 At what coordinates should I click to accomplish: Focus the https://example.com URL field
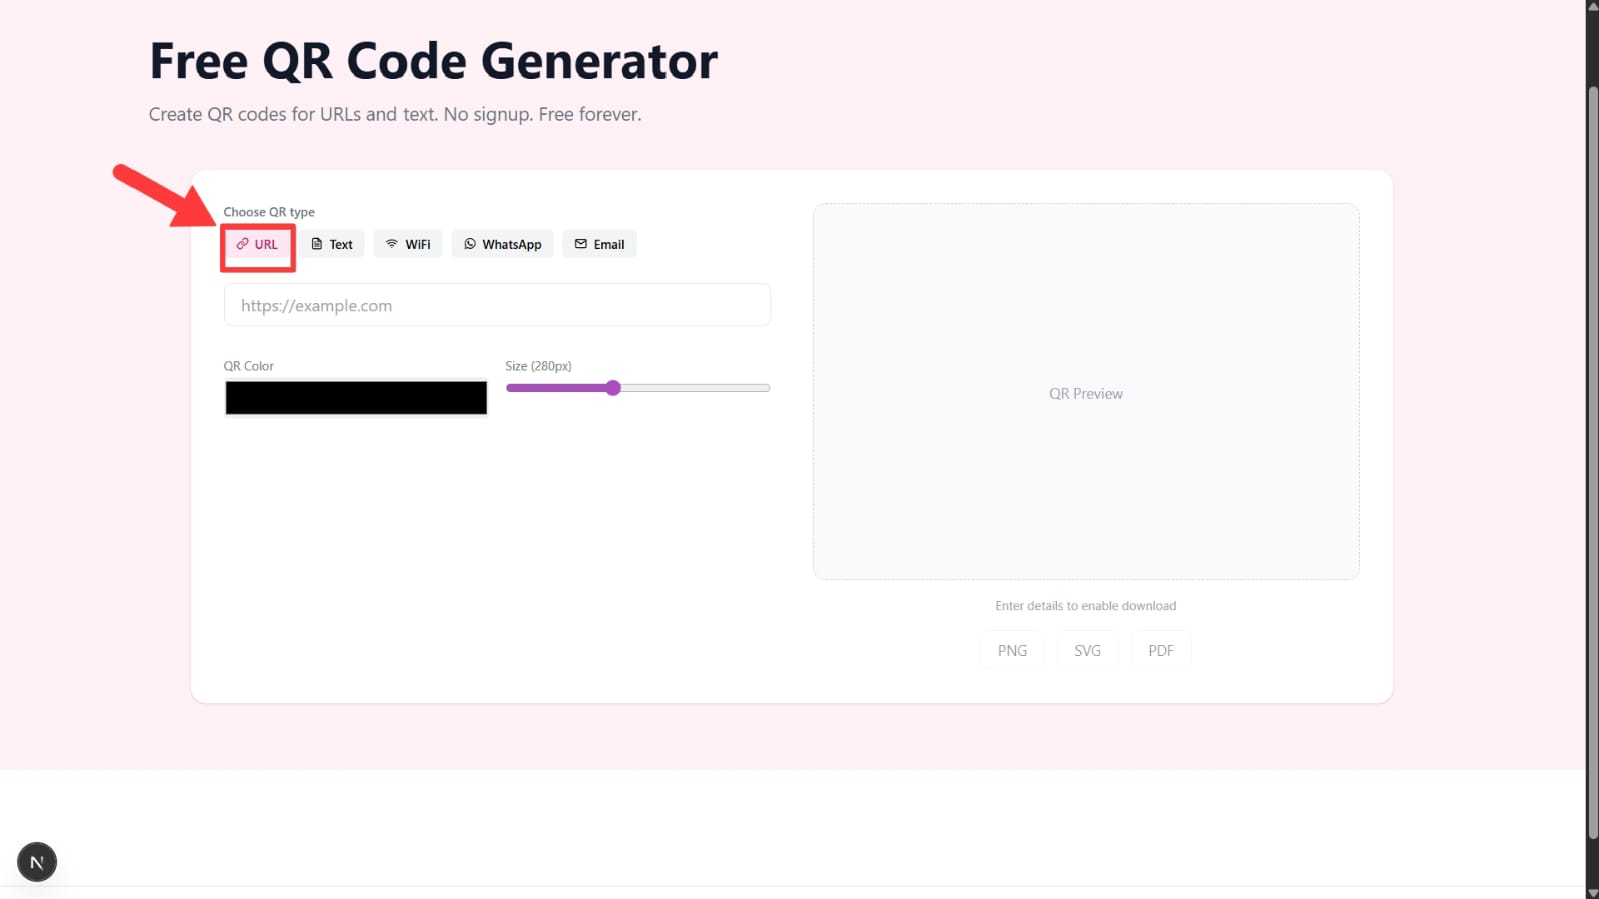point(497,306)
